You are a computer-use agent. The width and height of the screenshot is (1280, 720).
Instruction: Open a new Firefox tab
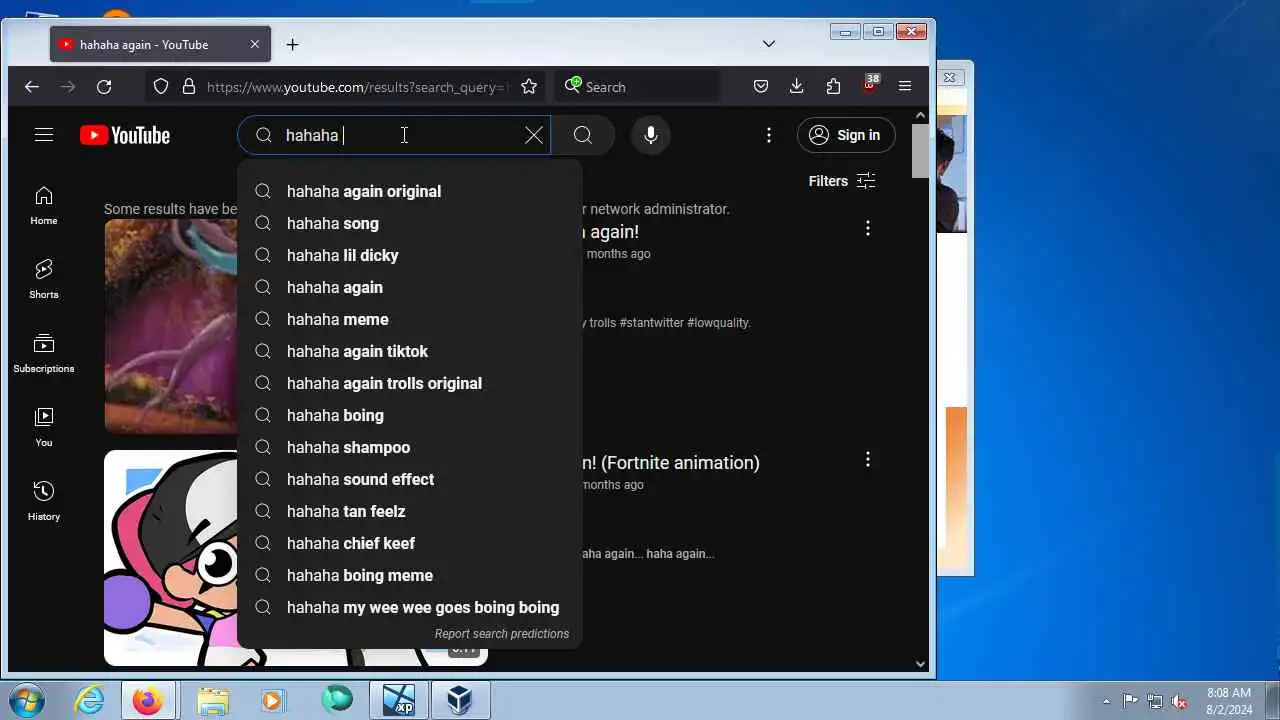292,44
